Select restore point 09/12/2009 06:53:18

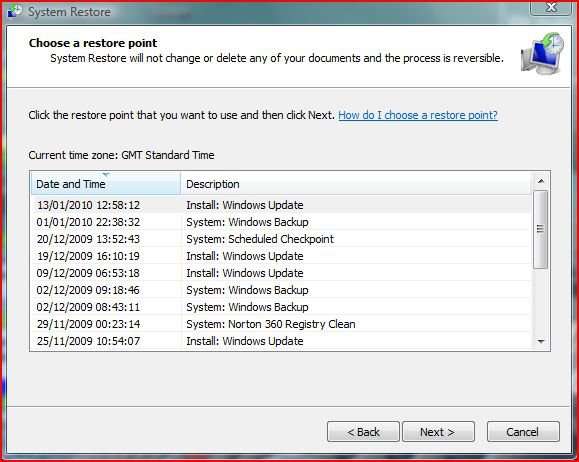(281, 273)
